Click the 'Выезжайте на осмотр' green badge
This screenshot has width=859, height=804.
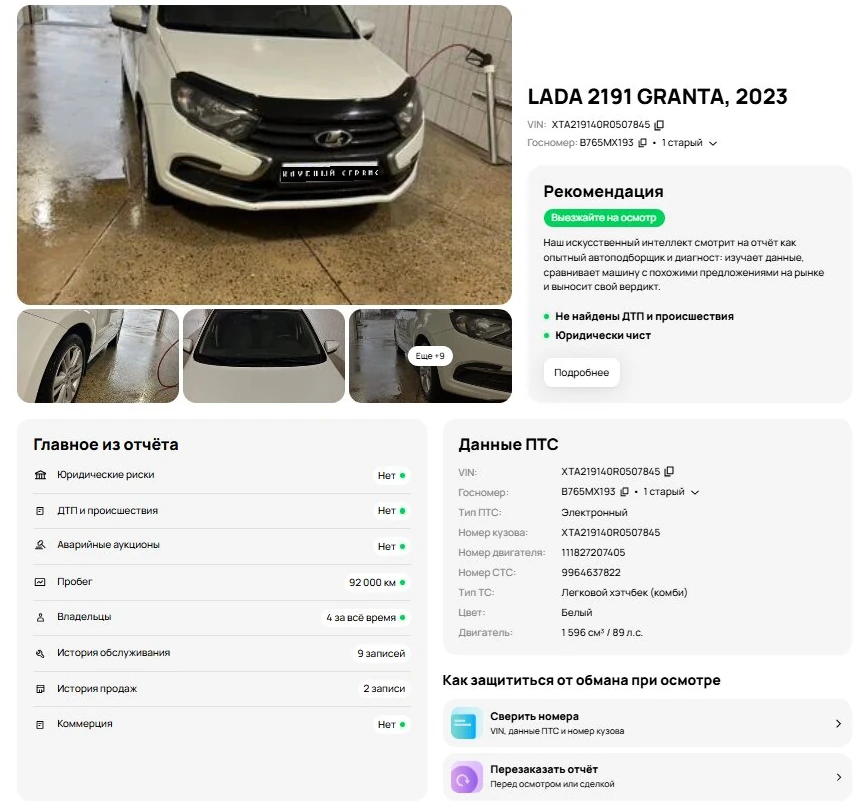(x=604, y=218)
